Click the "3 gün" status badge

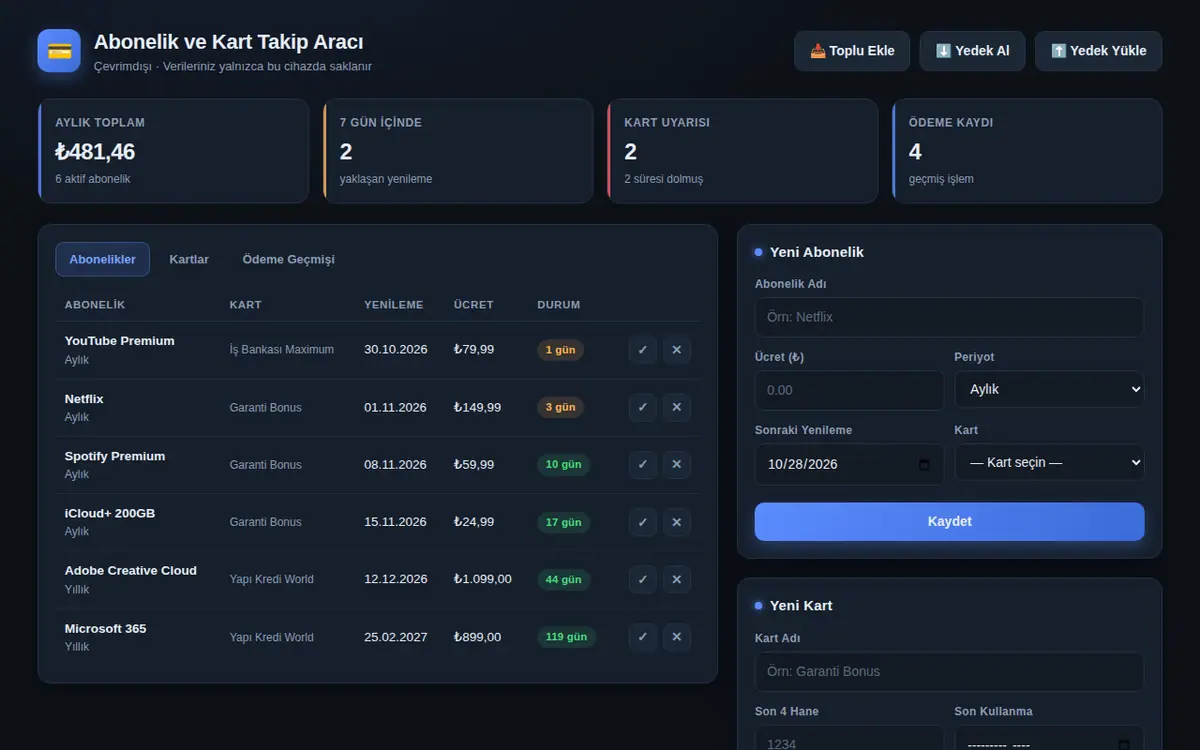click(x=560, y=407)
